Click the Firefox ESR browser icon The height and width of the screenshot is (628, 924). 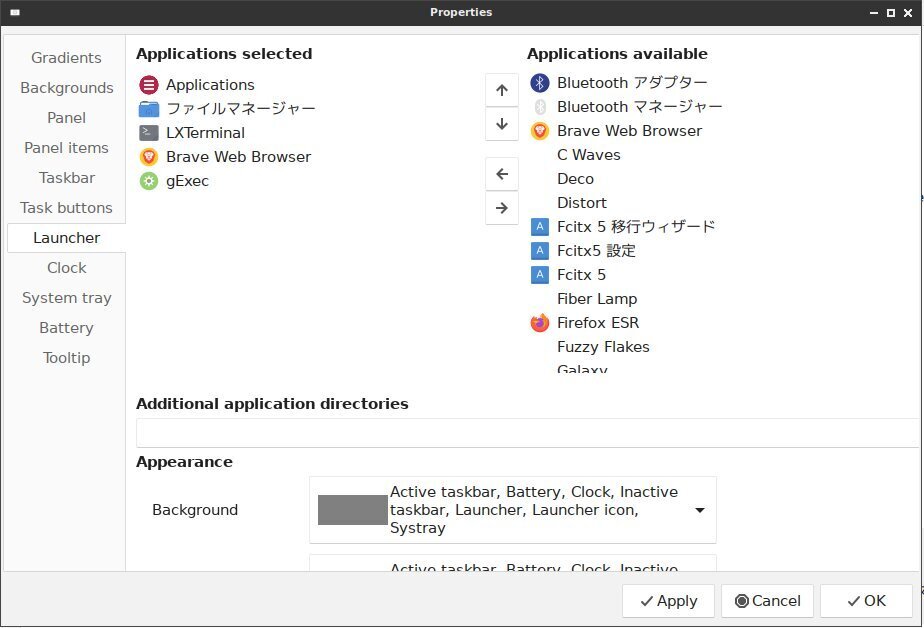pyautogui.click(x=539, y=323)
